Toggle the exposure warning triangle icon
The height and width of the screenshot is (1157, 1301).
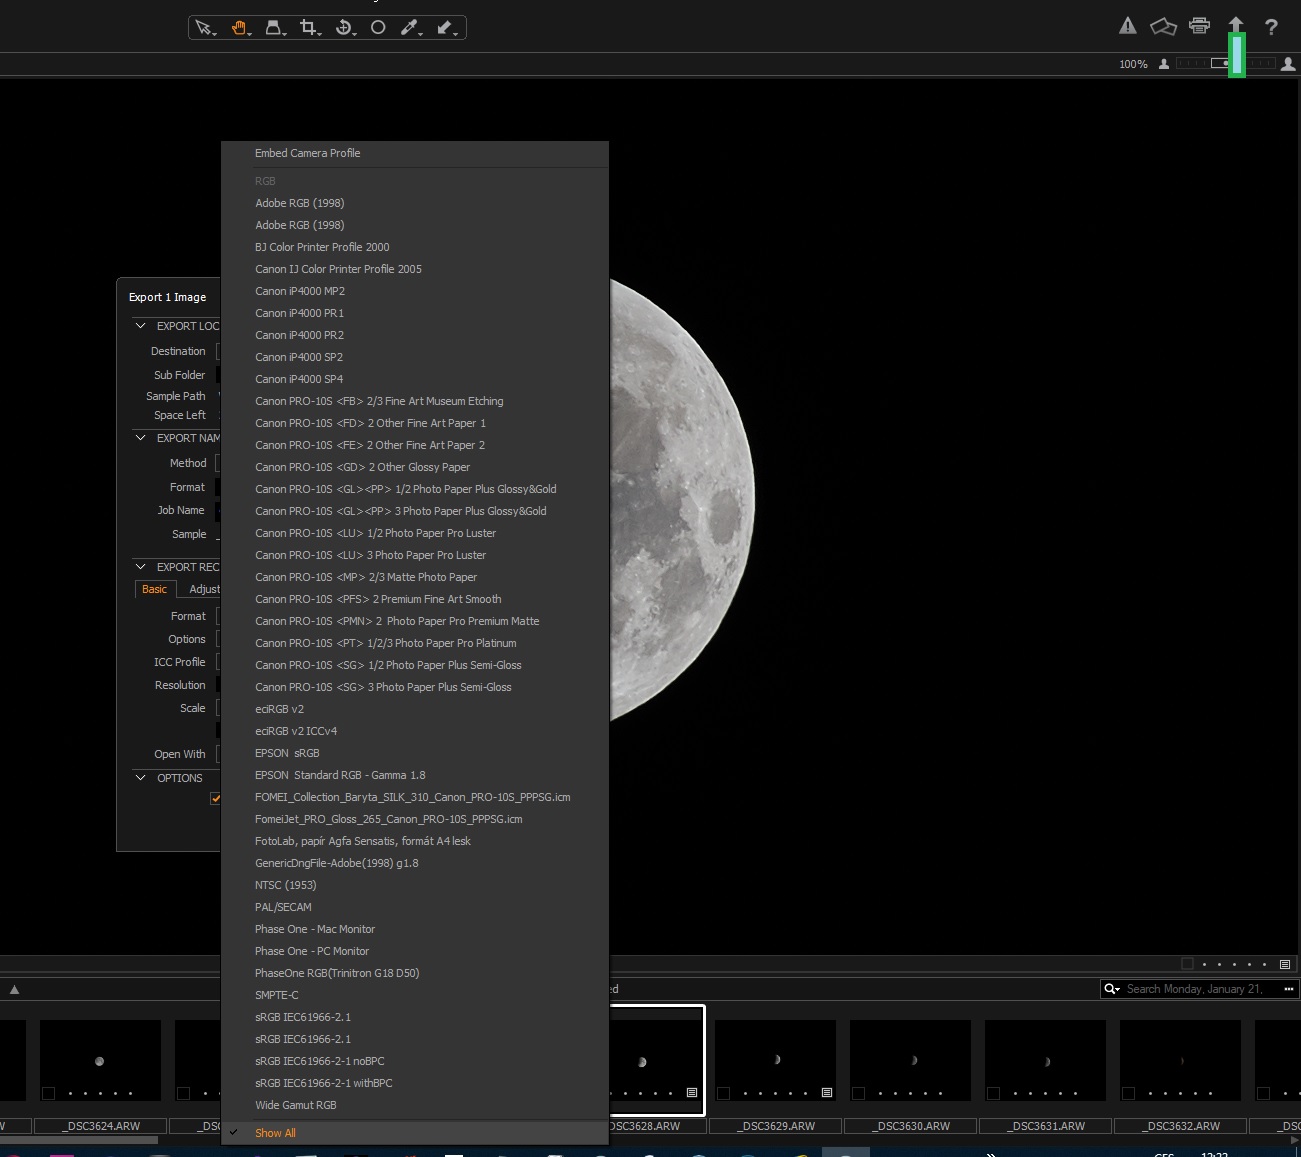pos(1128,26)
